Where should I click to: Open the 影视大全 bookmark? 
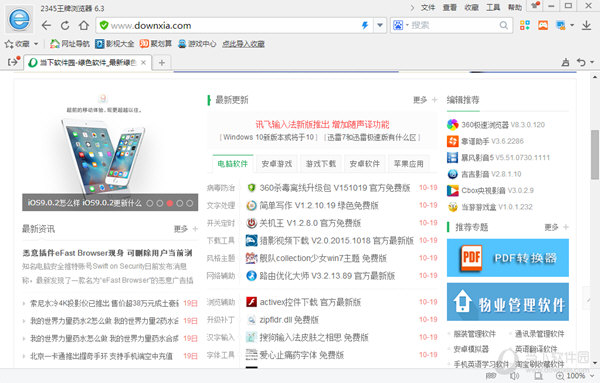[115, 44]
